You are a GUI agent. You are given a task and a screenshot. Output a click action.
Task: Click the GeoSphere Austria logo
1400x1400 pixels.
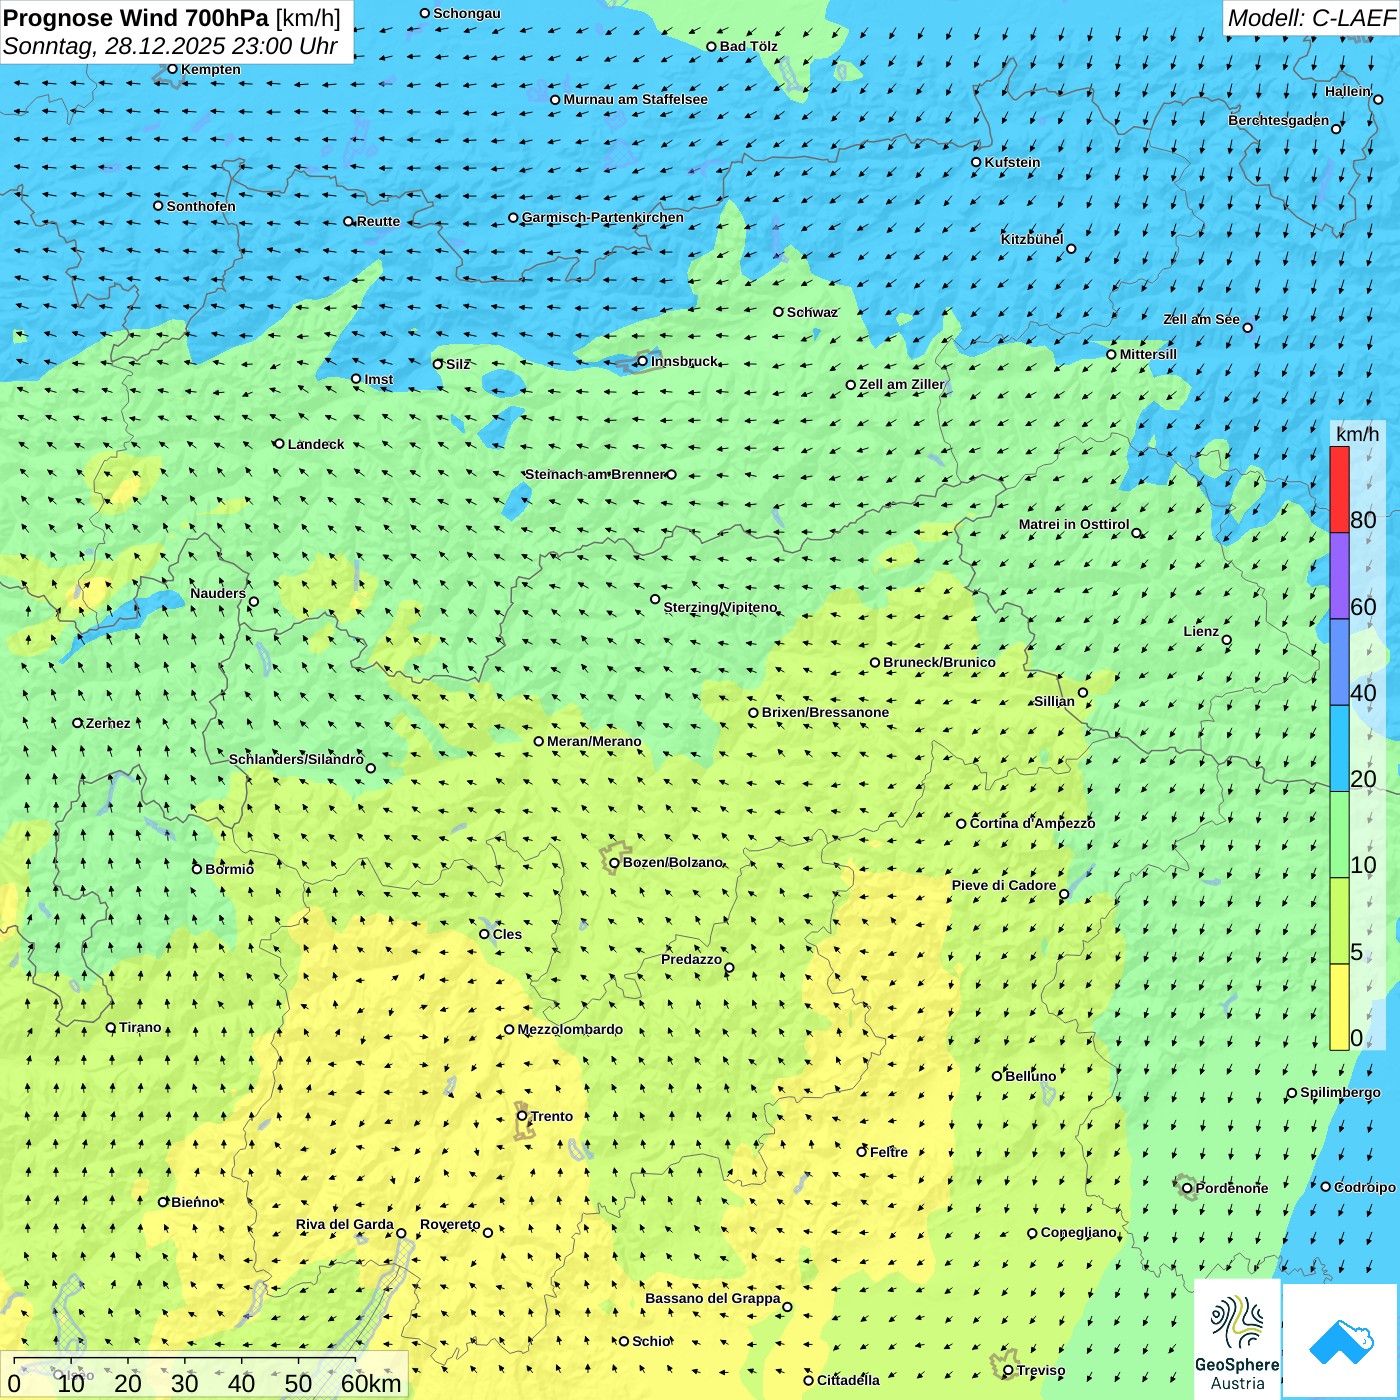[x=1237, y=1340]
